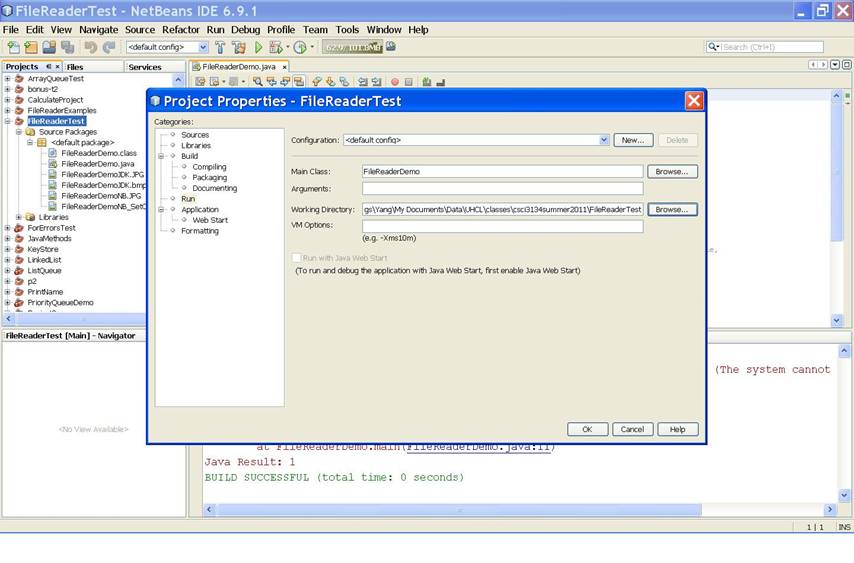Click the Start Macro Recording red icon
Screen dimensions: 854x563
tap(395, 82)
